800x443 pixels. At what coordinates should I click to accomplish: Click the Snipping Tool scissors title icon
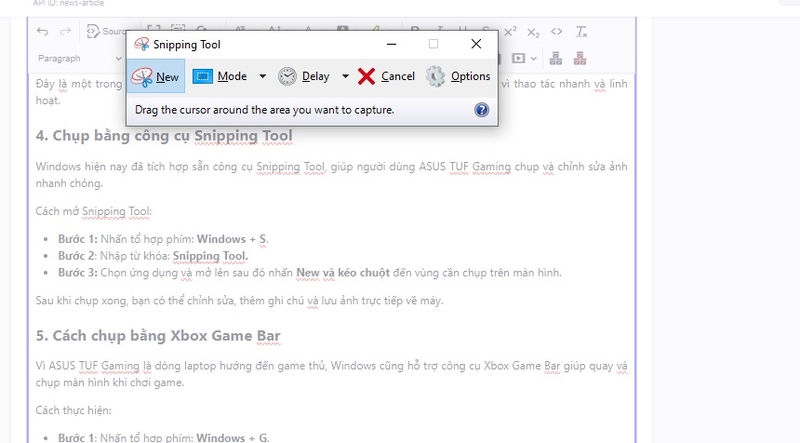[142, 44]
